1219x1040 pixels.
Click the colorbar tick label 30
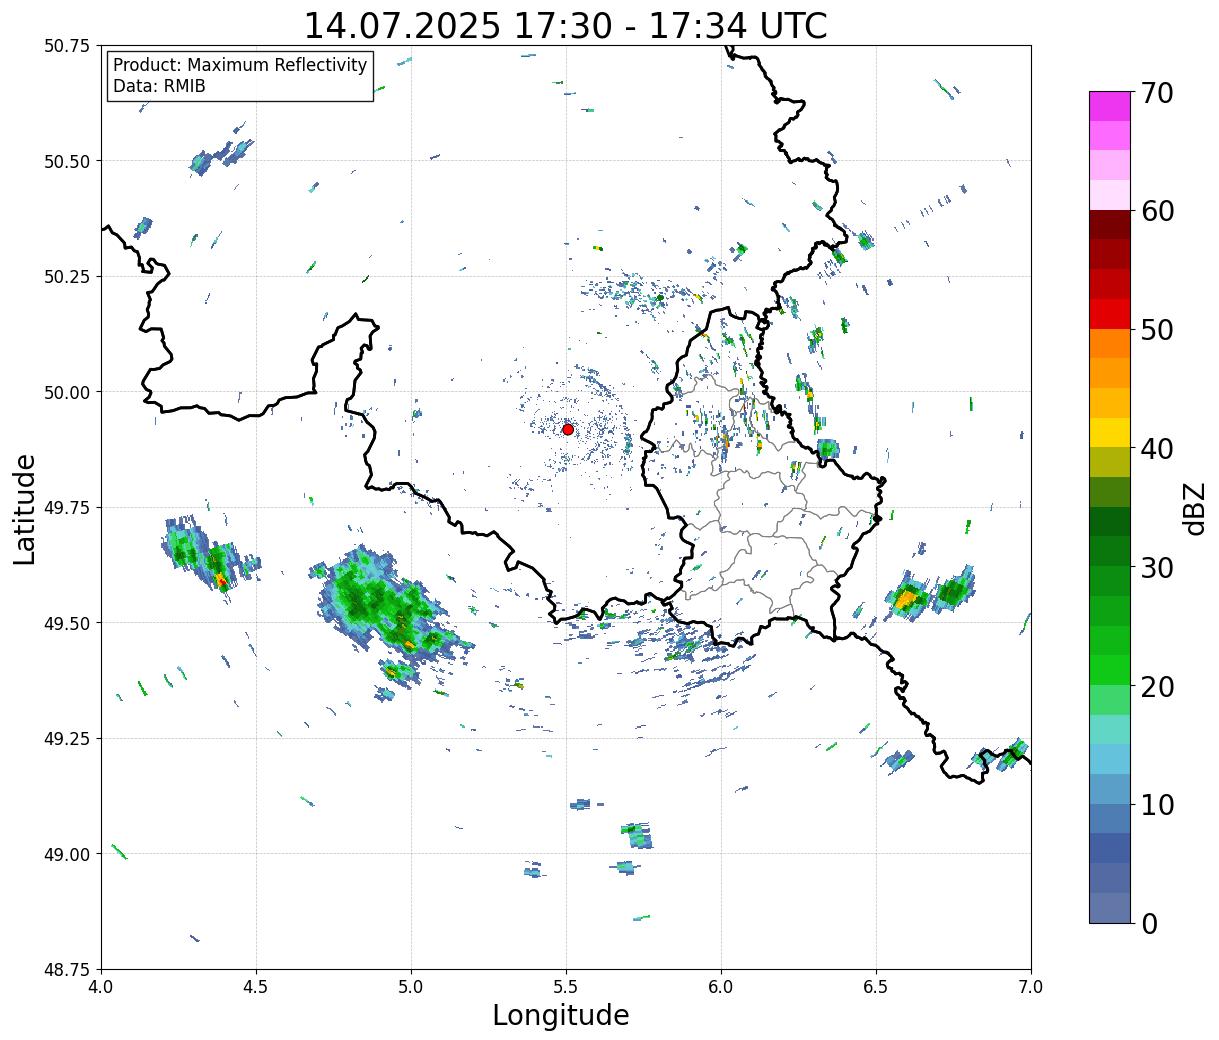pyautogui.click(x=1157, y=567)
